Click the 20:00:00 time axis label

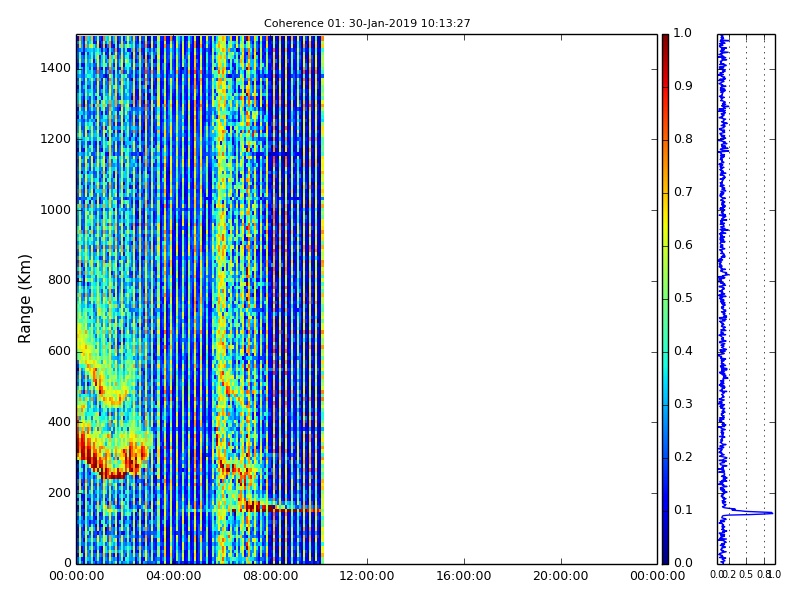click(561, 577)
